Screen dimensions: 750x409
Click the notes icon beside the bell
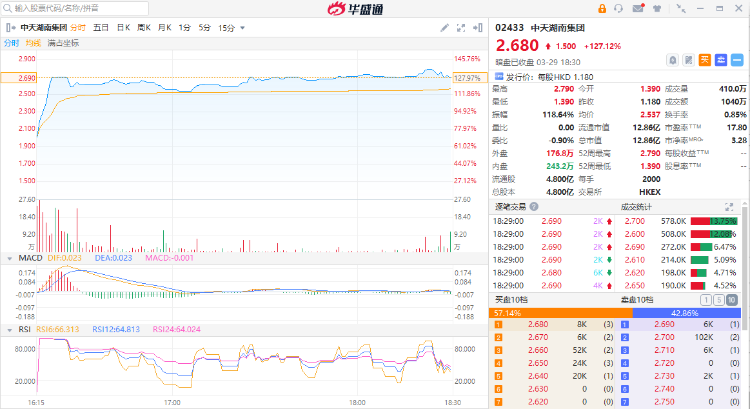[689, 60]
